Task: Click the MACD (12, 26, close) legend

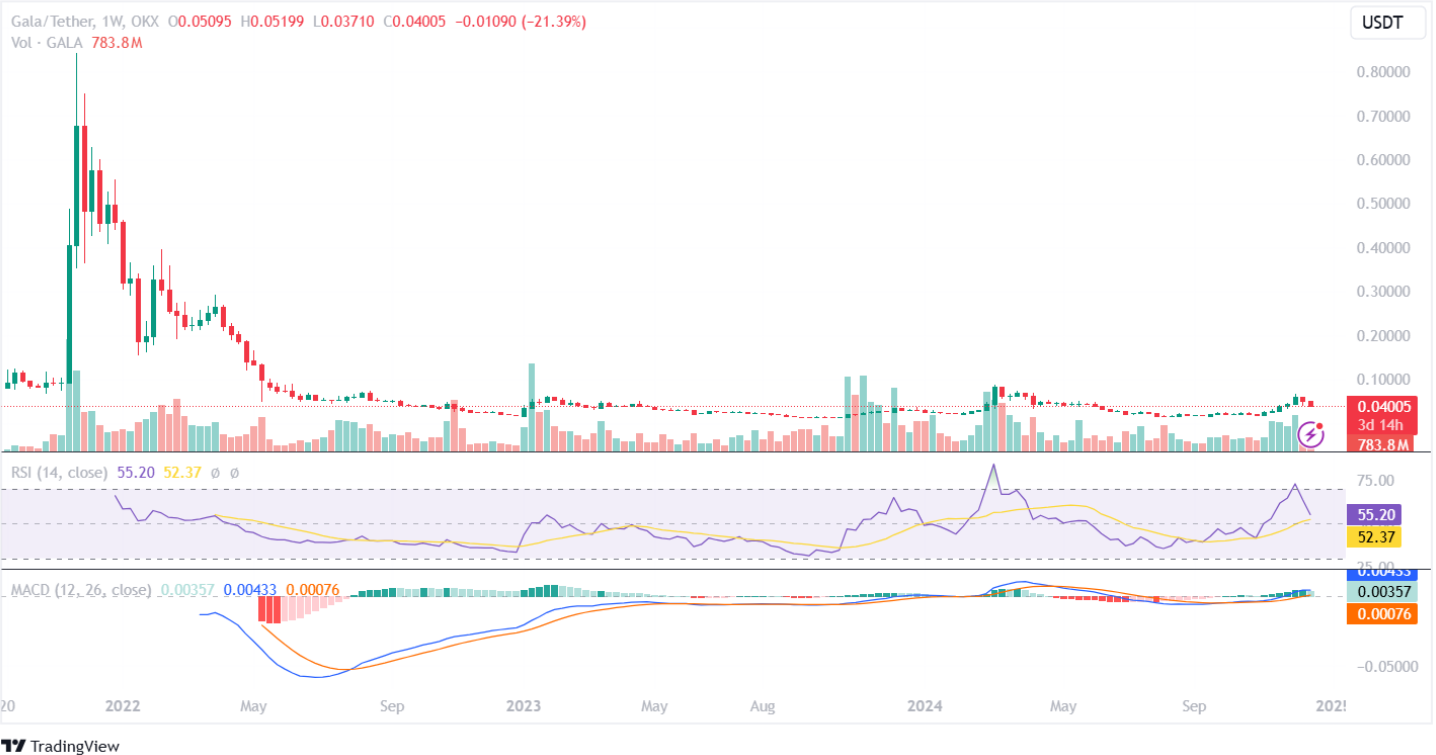Action: (x=81, y=590)
